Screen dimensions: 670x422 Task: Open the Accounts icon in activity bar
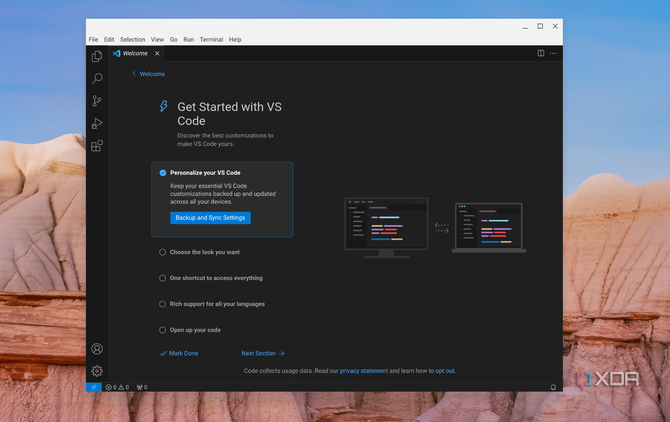click(x=97, y=349)
